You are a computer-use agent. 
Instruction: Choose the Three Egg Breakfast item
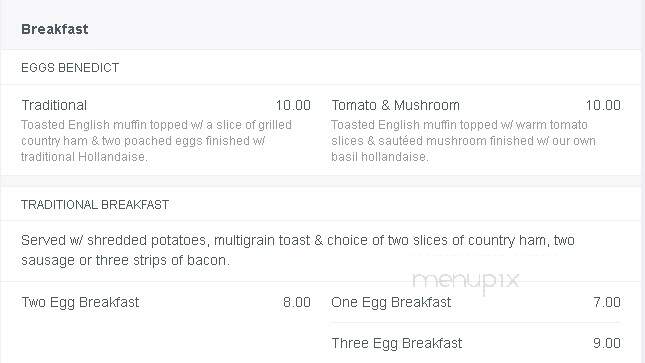pyautogui.click(x=397, y=343)
